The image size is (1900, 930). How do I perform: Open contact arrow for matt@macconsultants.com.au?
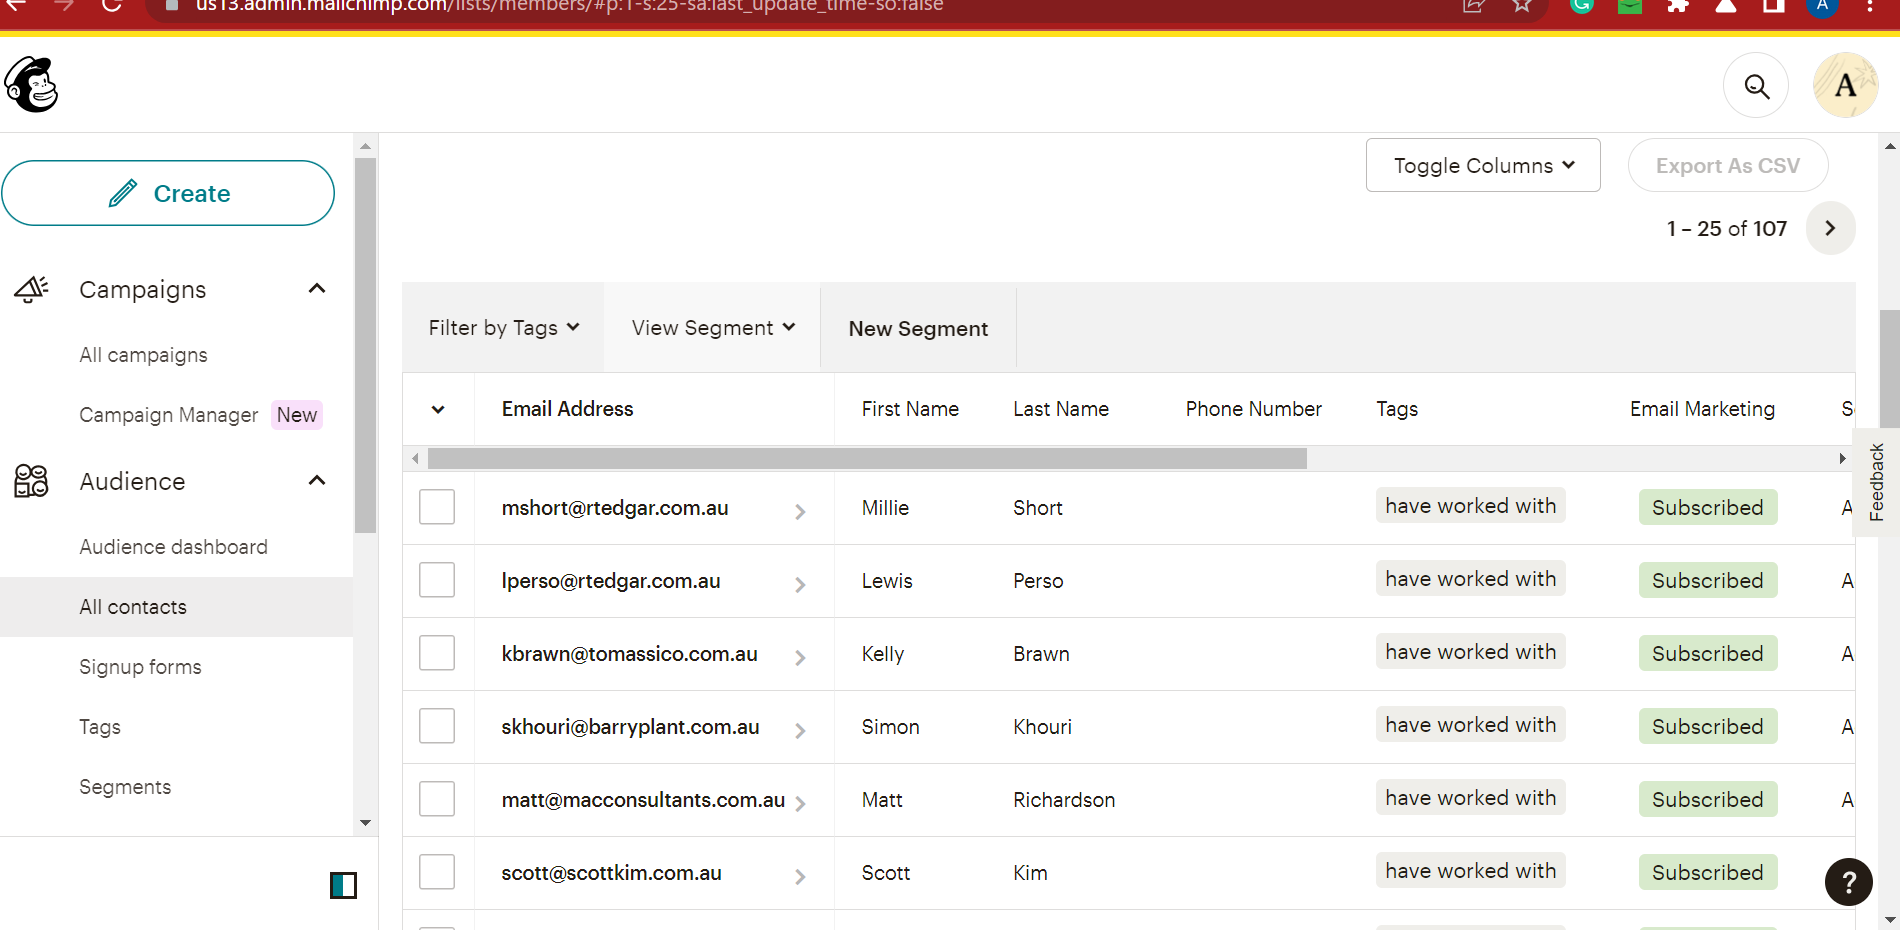click(800, 803)
